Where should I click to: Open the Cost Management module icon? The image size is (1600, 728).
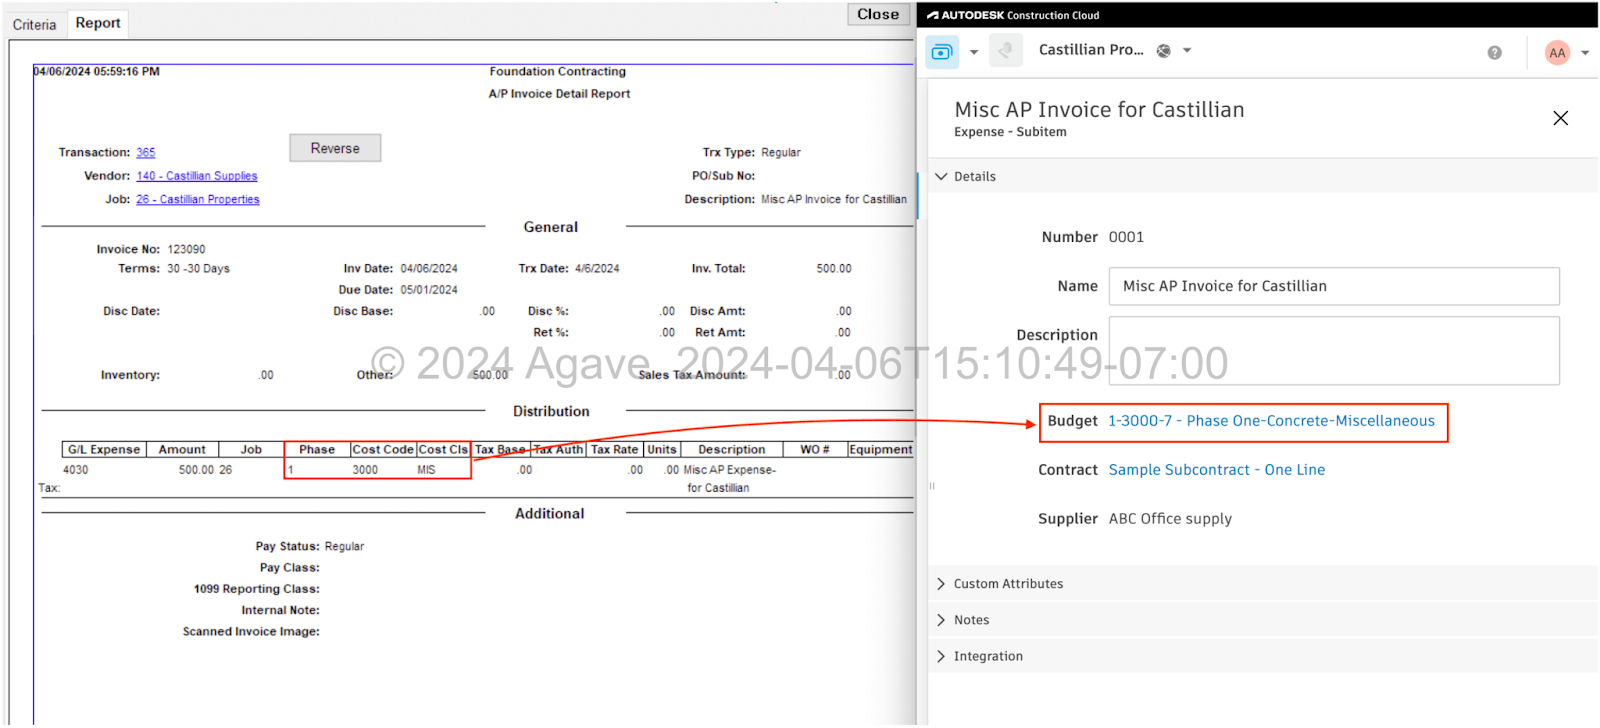tap(942, 52)
